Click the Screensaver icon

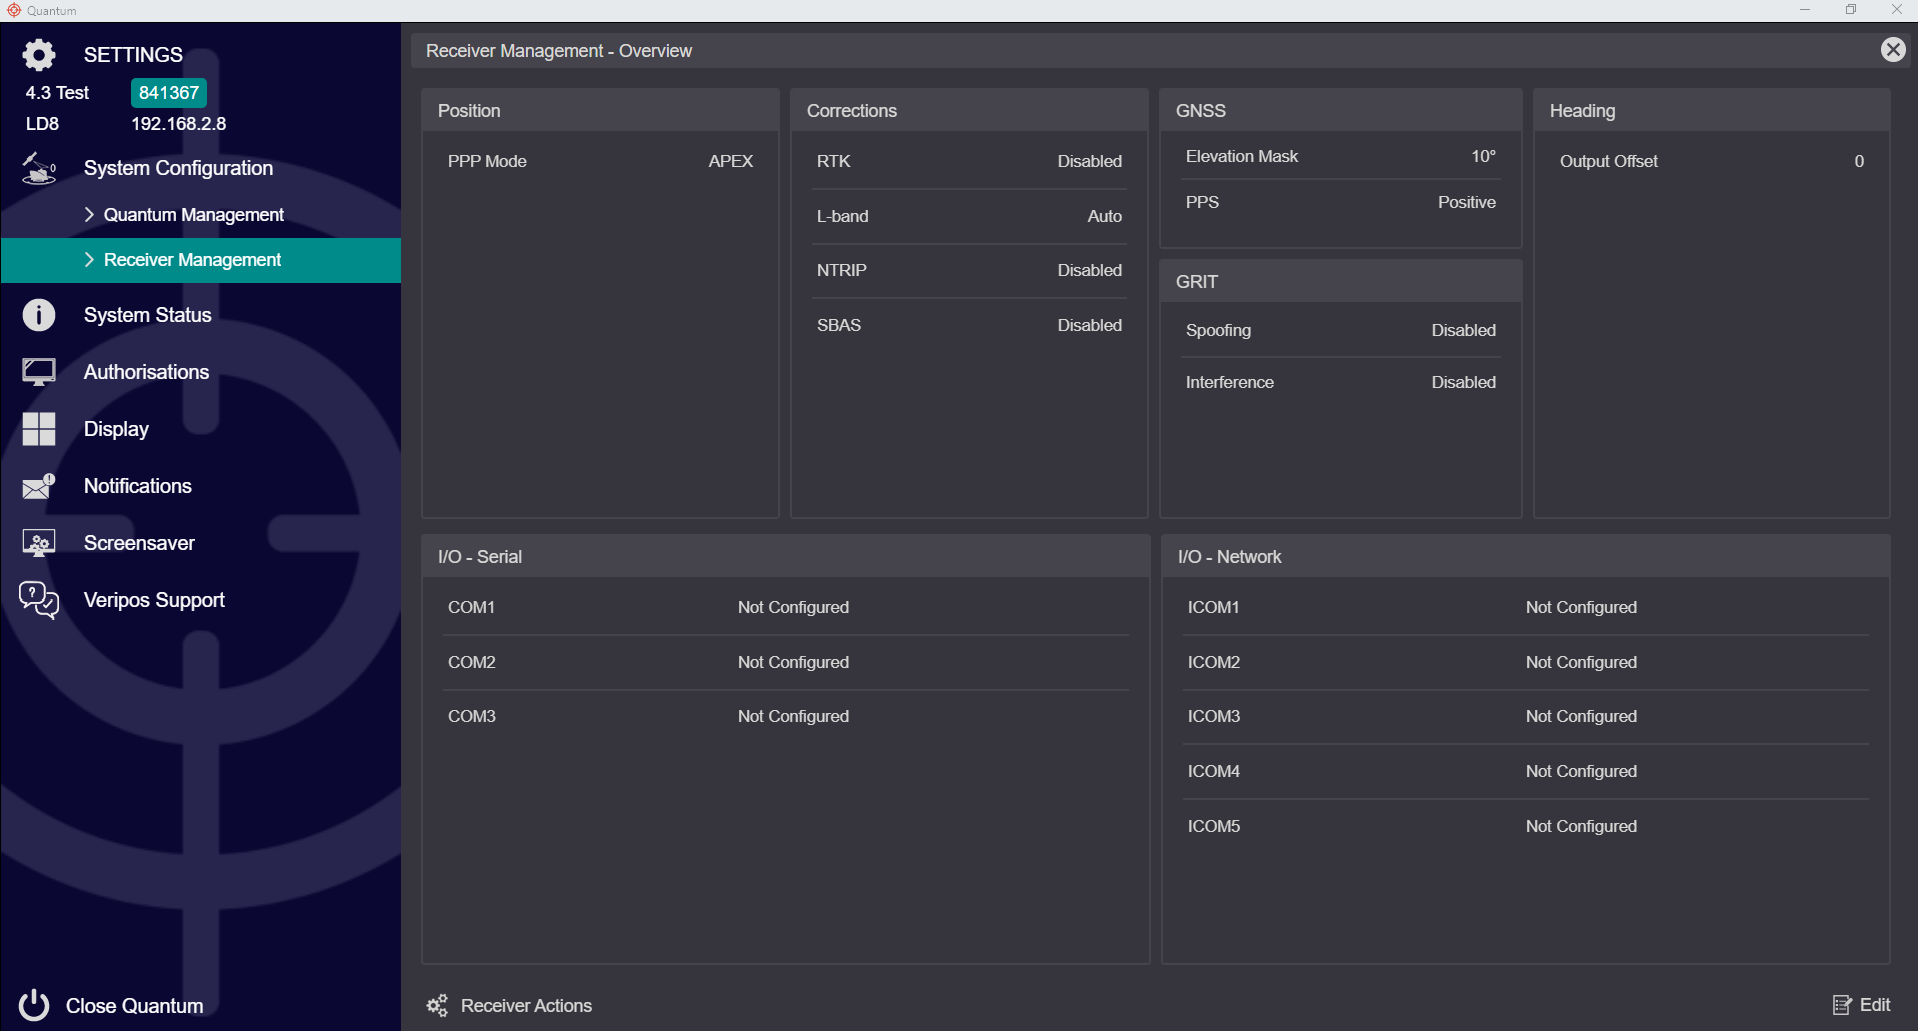[x=39, y=543]
